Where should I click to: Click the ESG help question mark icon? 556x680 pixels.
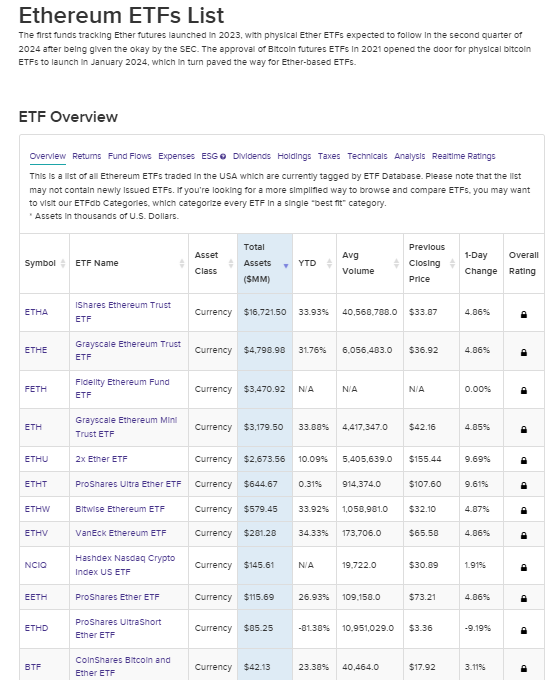(223, 157)
